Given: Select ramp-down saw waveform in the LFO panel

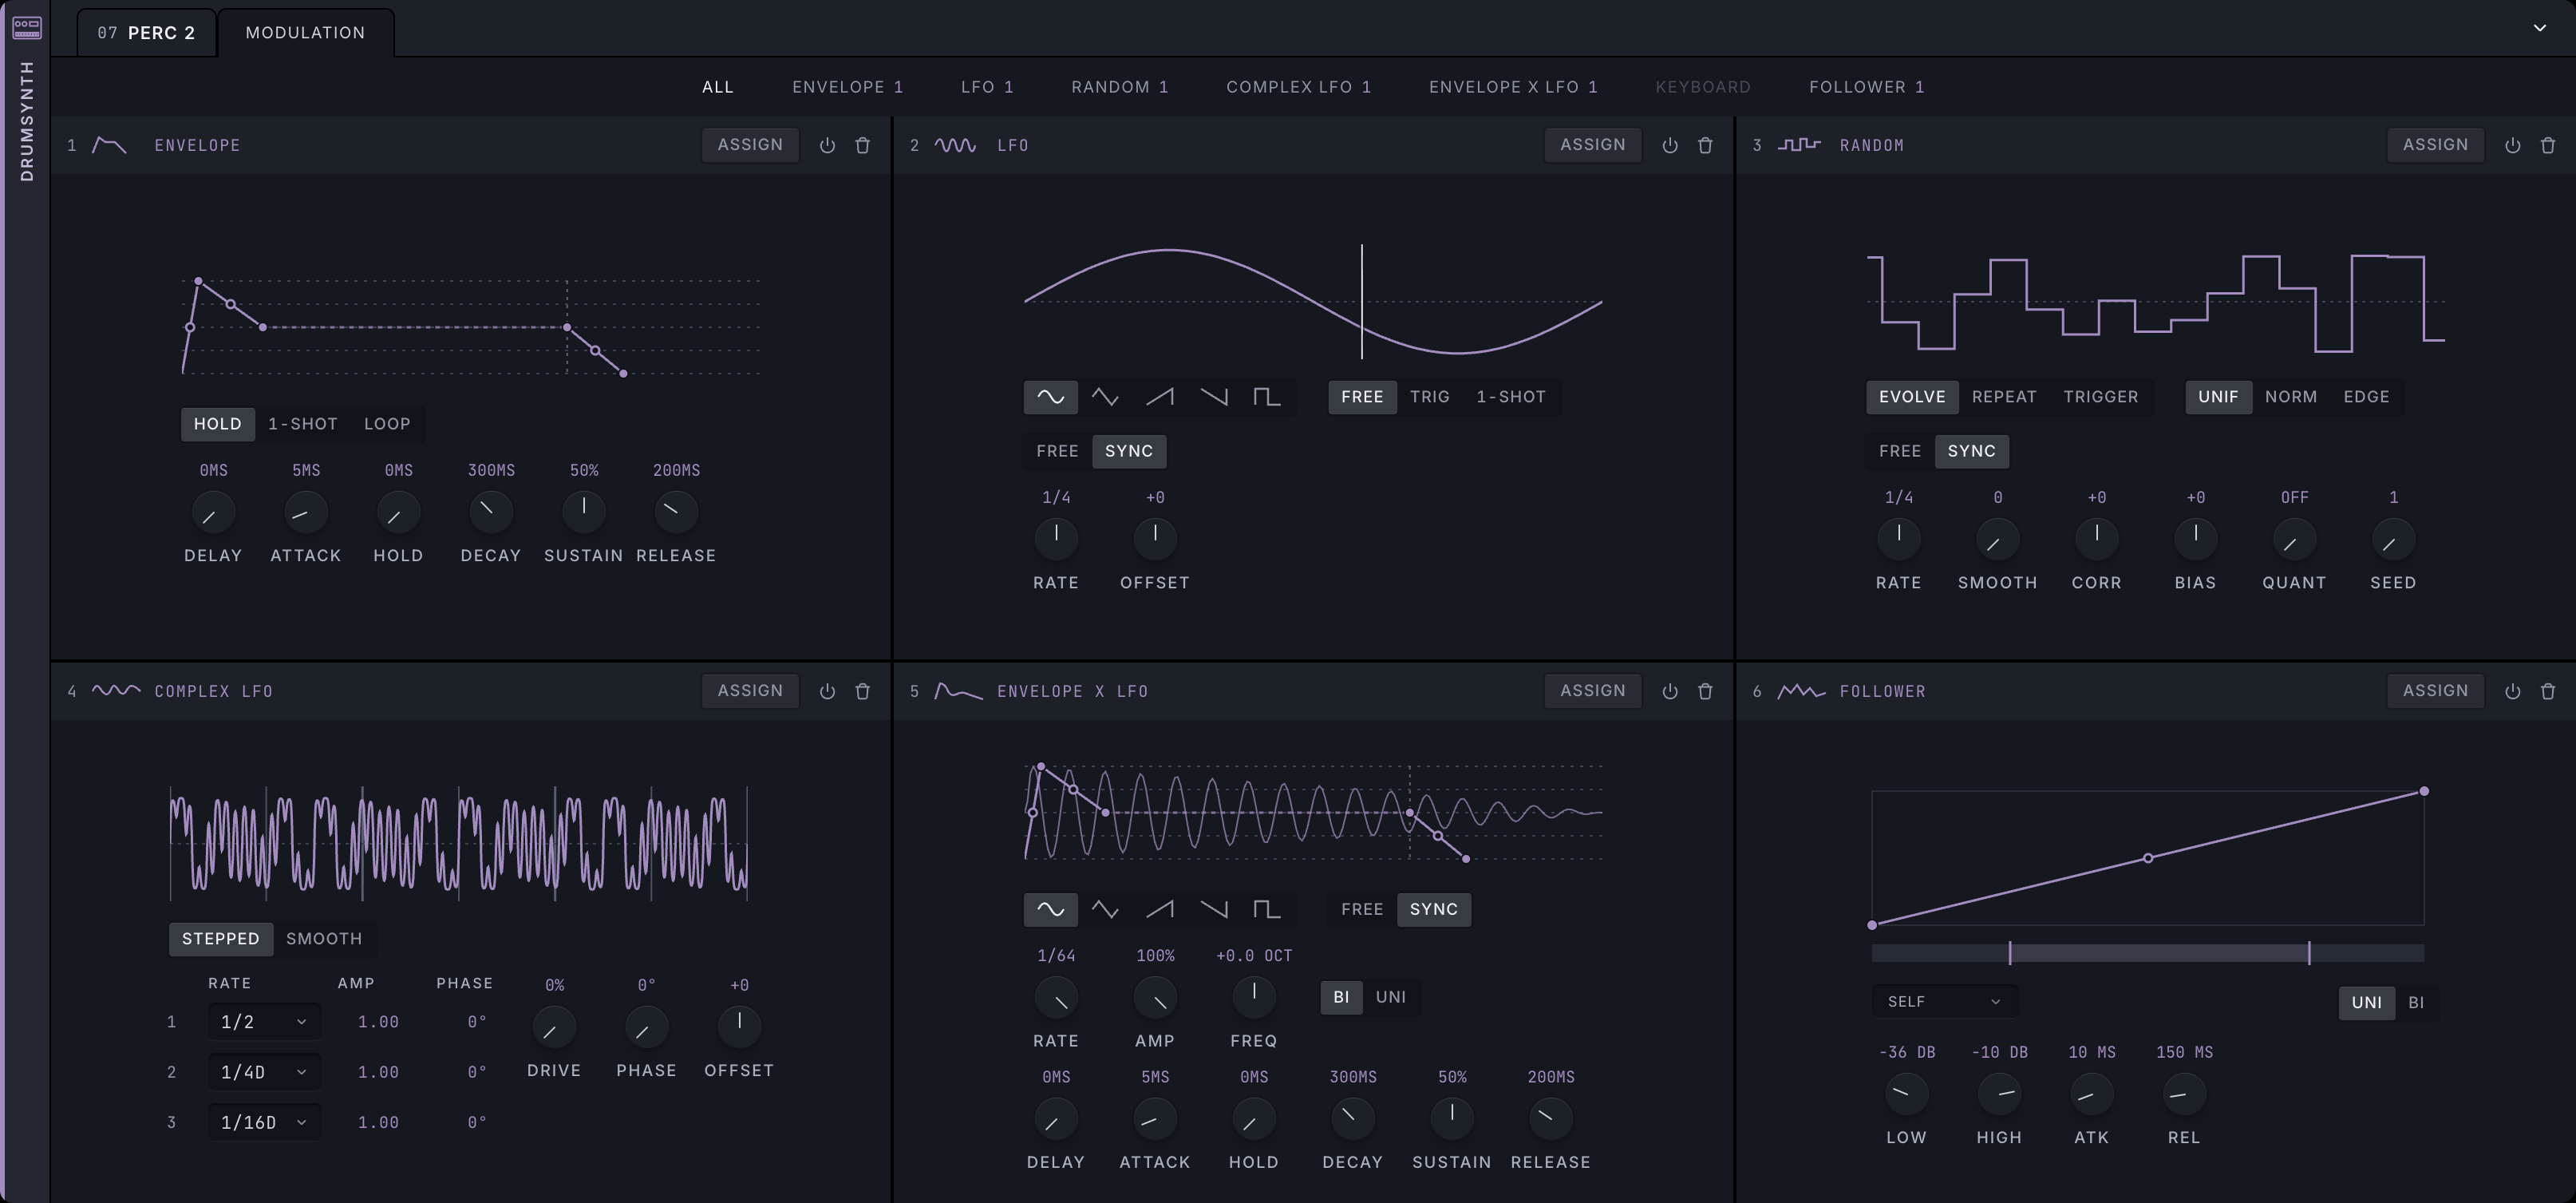Looking at the screenshot, I should [1213, 397].
